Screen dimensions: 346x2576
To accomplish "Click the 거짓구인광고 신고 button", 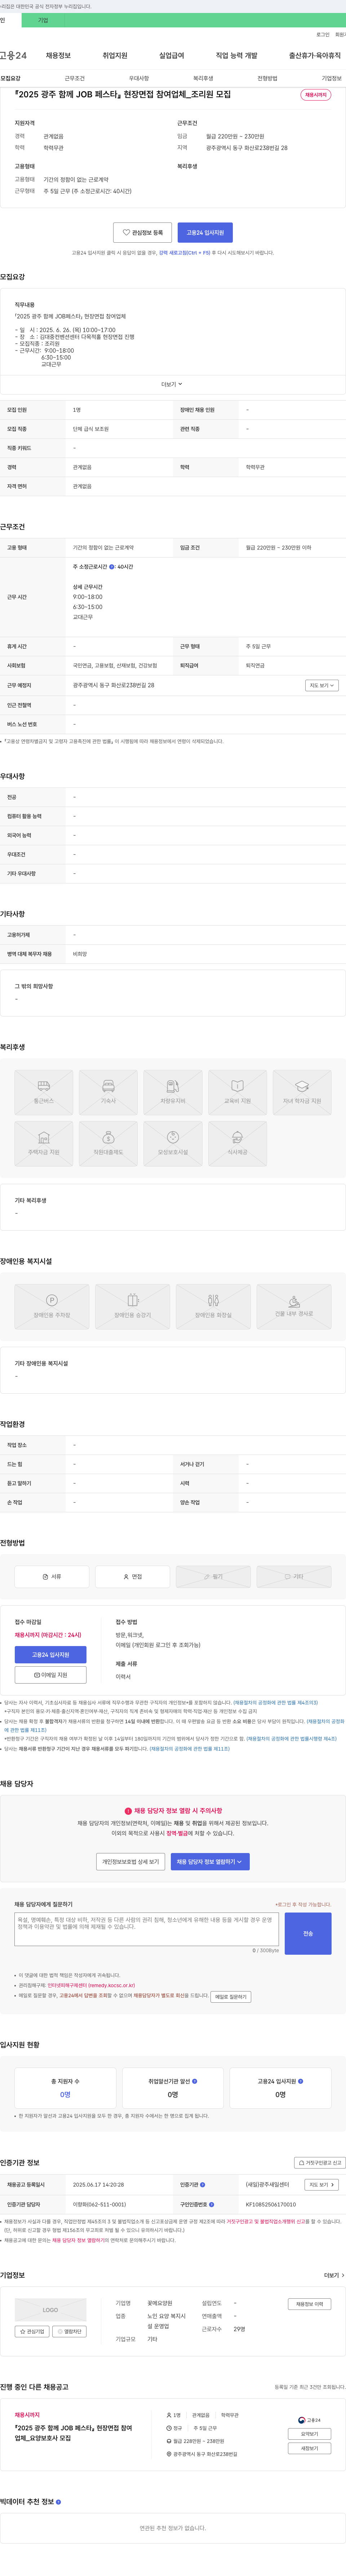I will (x=320, y=2163).
